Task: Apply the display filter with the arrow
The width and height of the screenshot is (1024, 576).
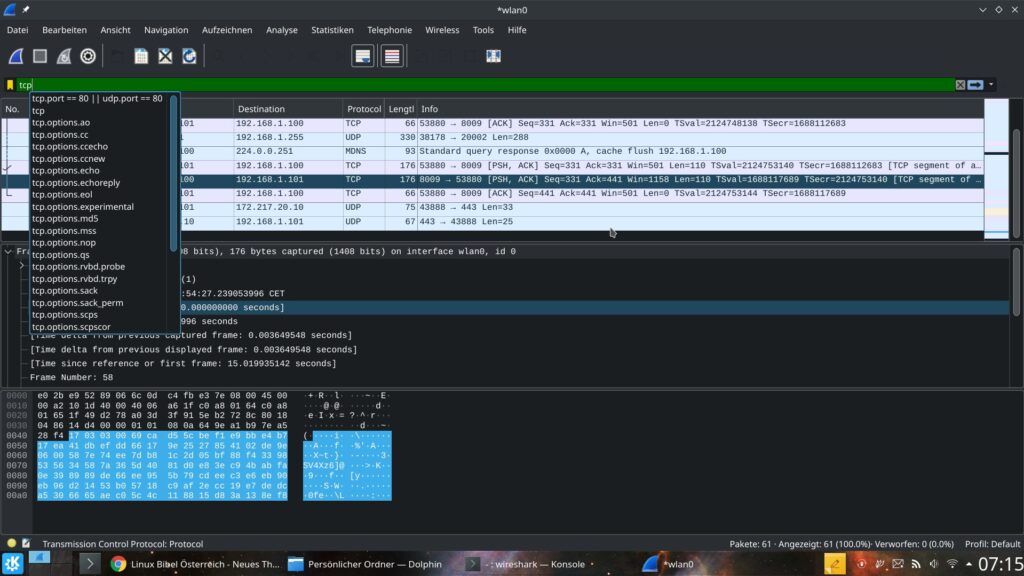Action: tap(976, 85)
